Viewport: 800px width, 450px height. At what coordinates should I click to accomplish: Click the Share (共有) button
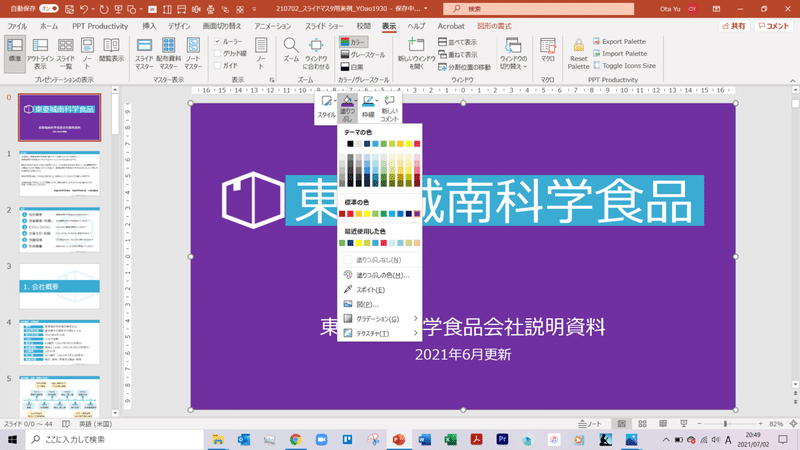coord(734,26)
